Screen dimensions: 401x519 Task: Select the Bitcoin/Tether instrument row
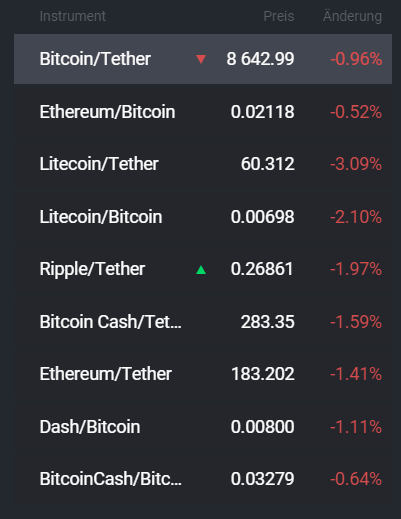click(x=203, y=59)
